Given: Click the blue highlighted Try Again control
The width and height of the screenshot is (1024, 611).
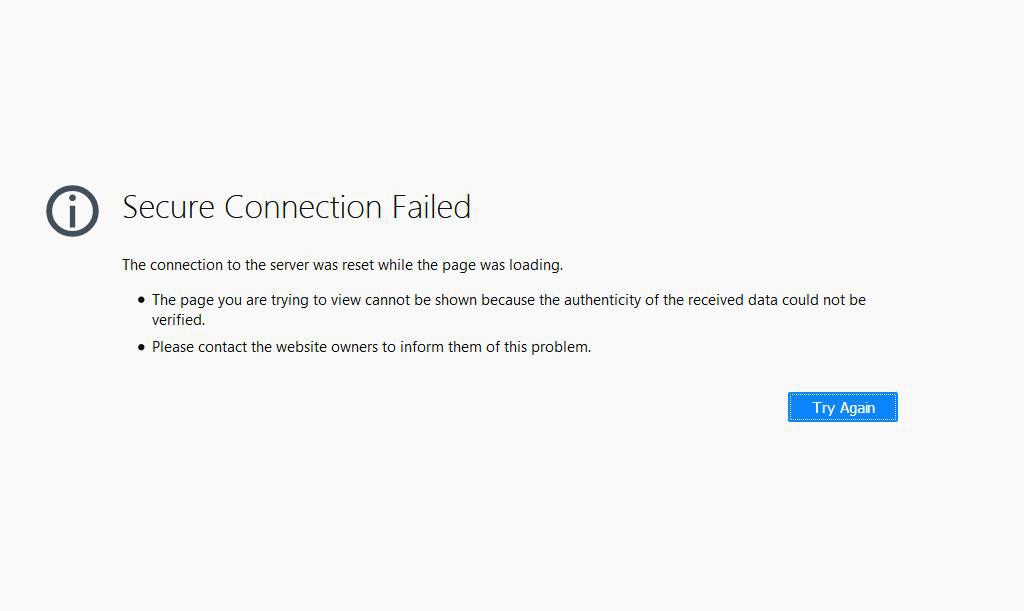Looking at the screenshot, I should point(842,407).
